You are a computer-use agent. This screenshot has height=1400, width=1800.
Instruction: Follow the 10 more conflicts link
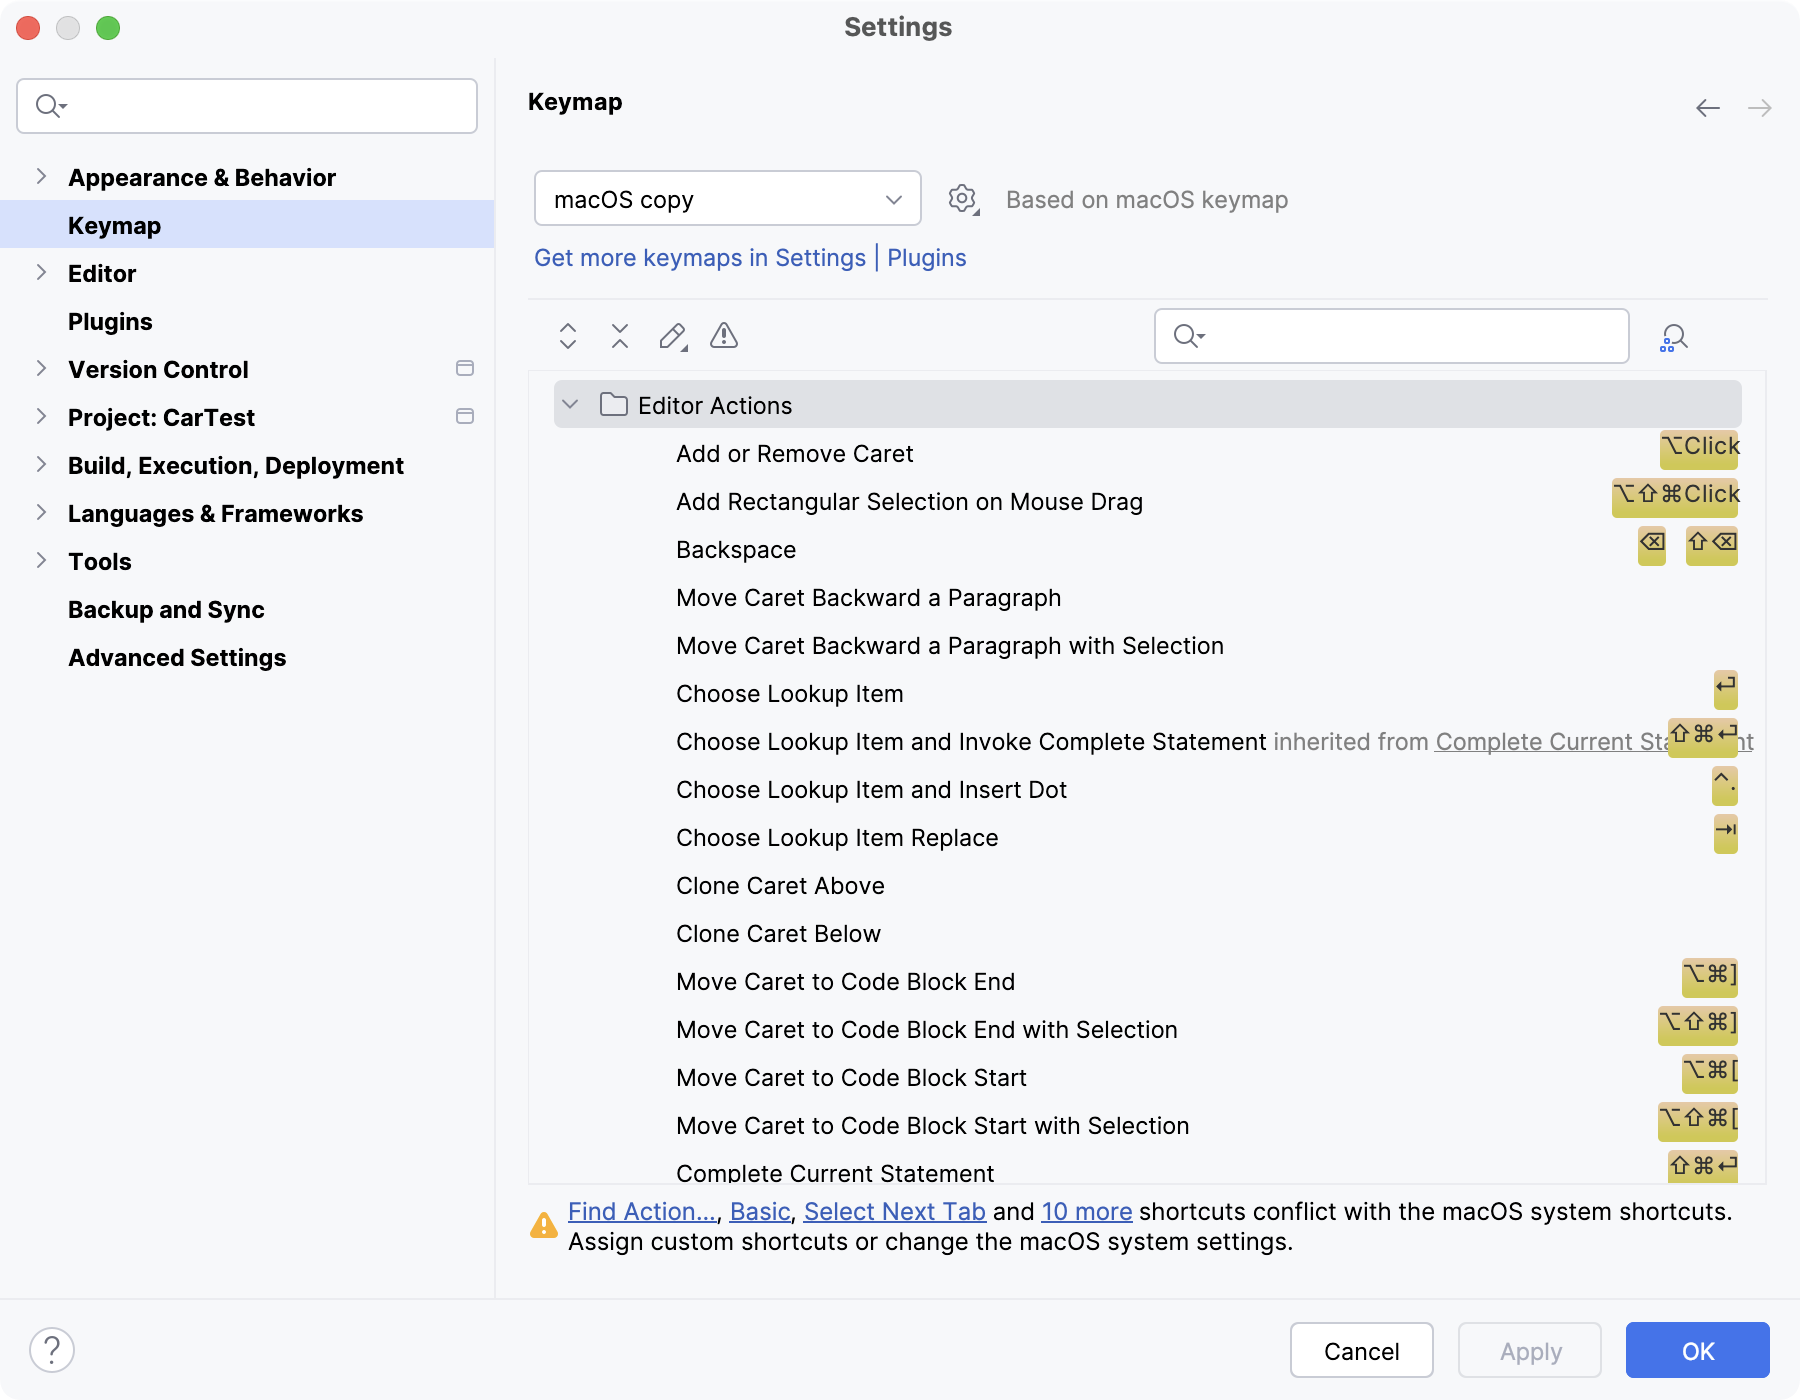(1086, 1211)
